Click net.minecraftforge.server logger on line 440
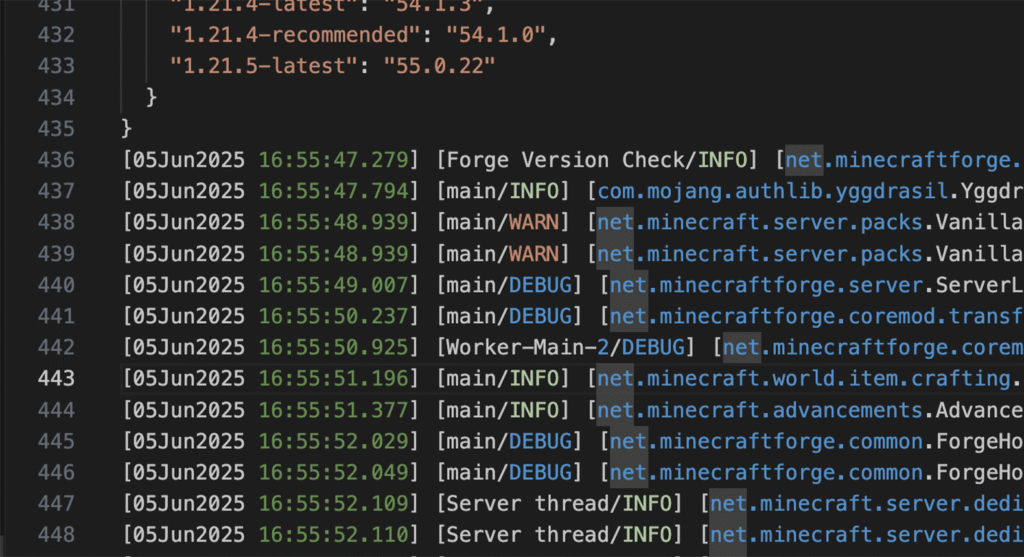This screenshot has height=557, width=1024. (767, 285)
